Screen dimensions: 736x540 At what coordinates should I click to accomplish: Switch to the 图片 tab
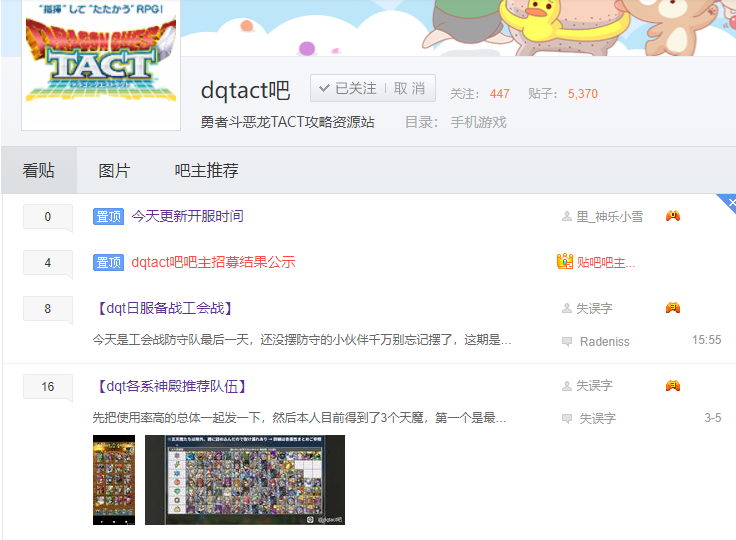114,170
